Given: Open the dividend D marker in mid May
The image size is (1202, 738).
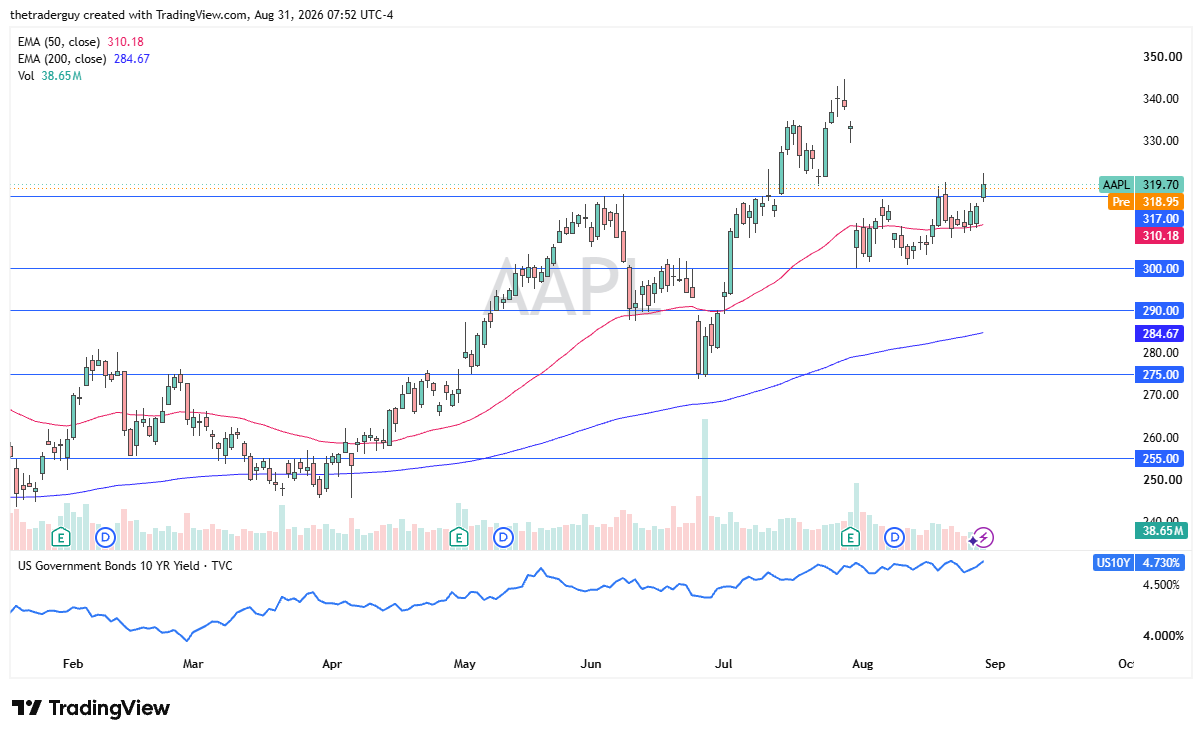Looking at the screenshot, I should pos(503,538).
